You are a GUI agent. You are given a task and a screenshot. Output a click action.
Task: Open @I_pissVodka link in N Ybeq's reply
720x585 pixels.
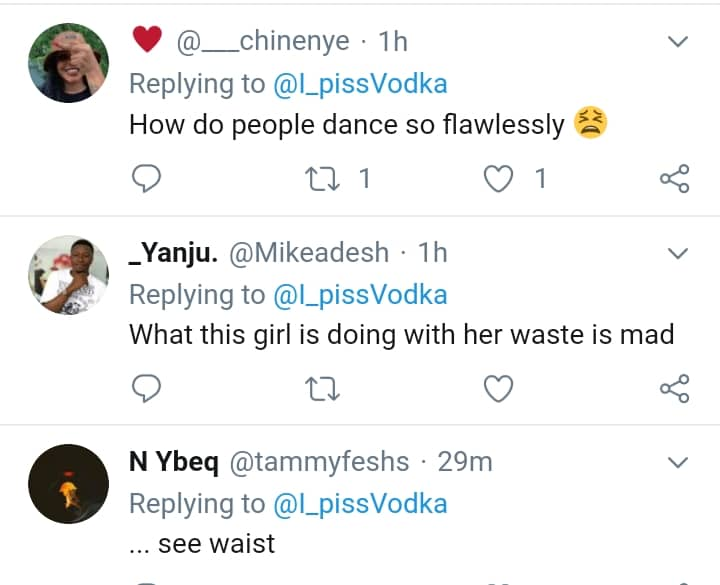360,503
